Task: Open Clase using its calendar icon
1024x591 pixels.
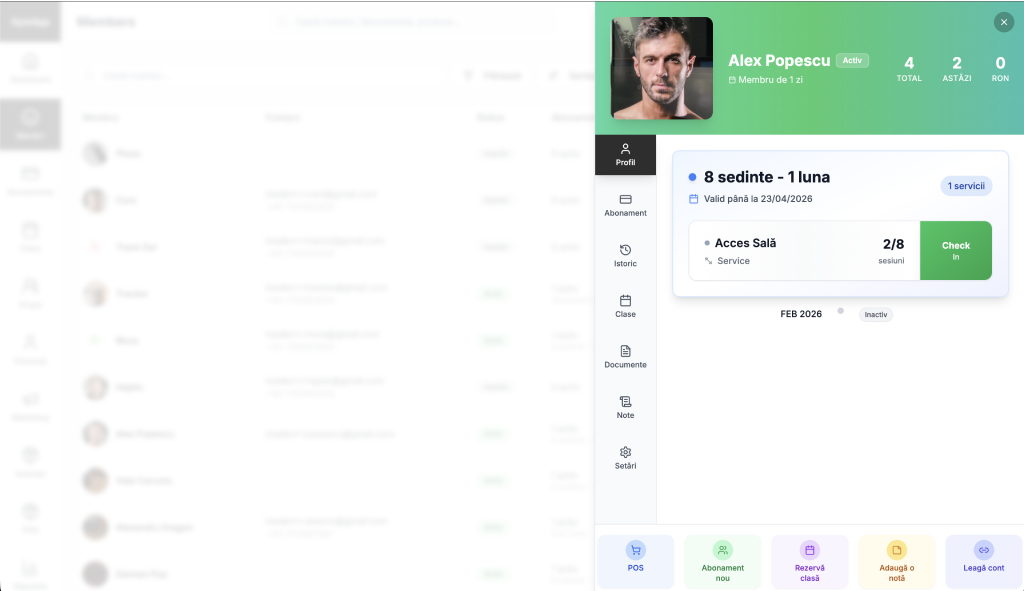Action: [x=625, y=301]
